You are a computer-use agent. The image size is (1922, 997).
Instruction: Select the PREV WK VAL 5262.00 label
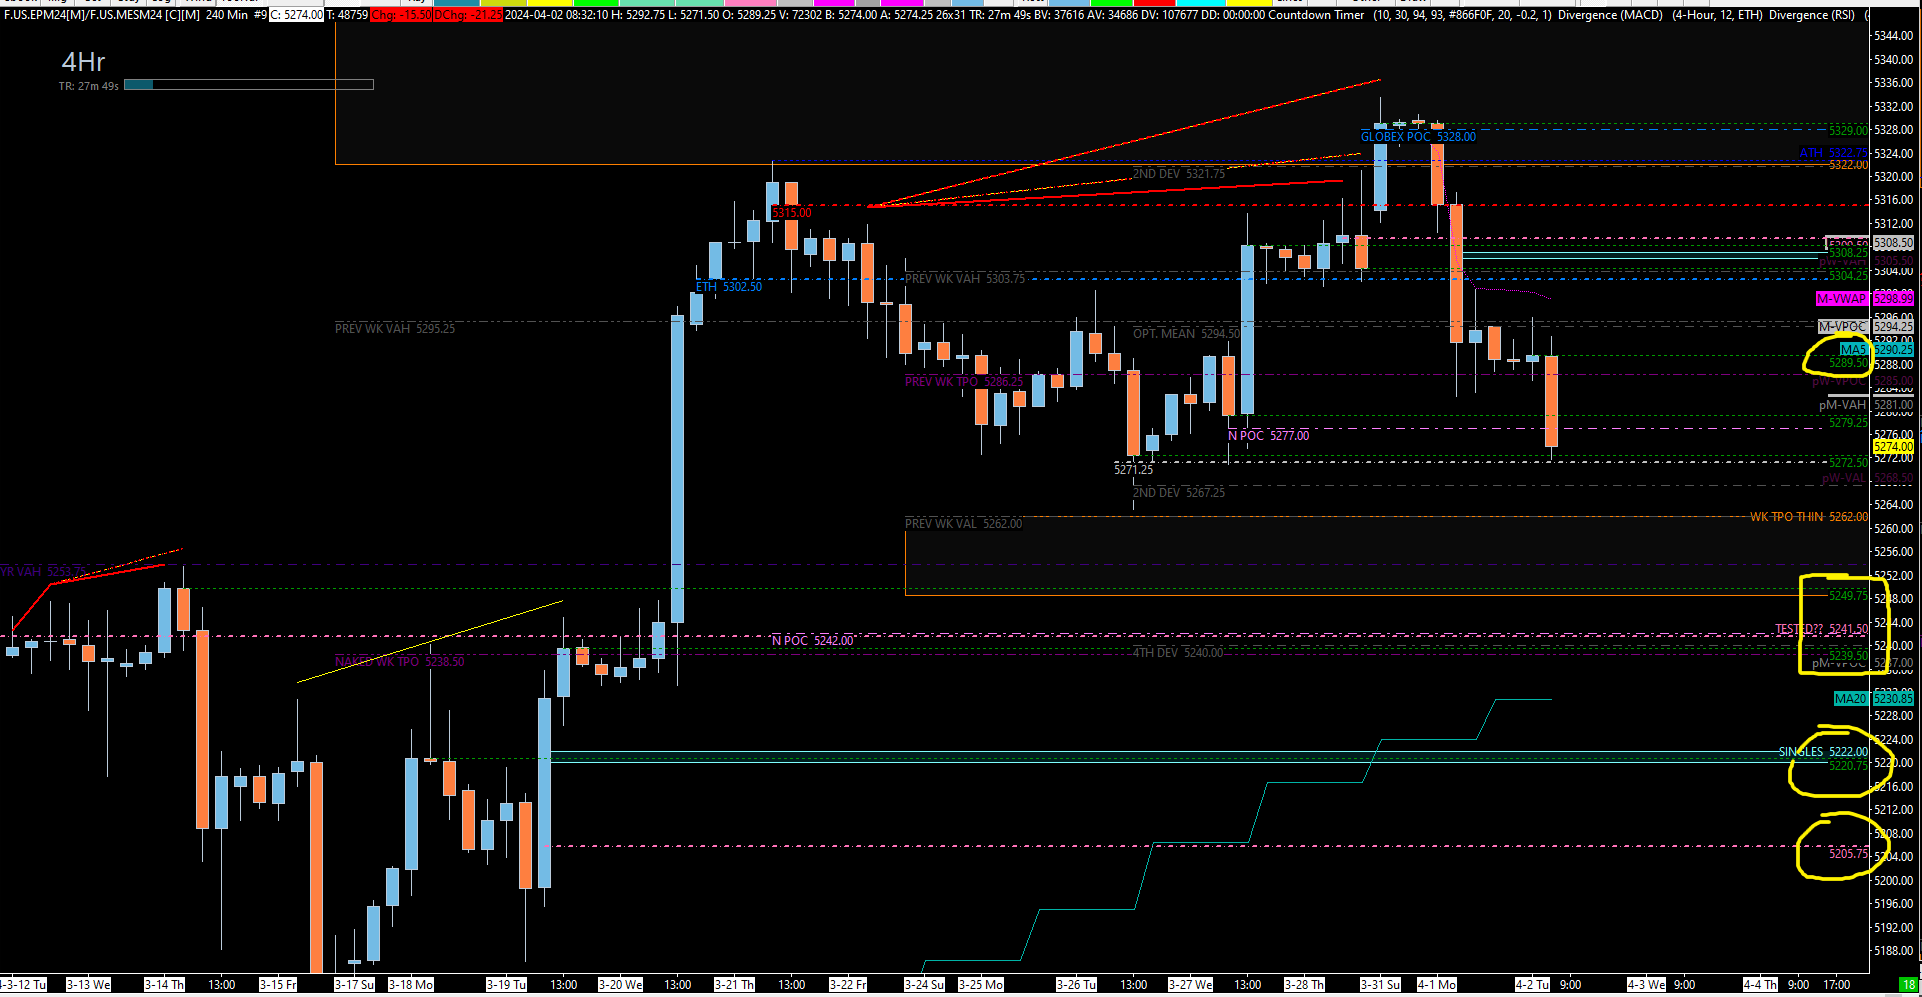pos(963,524)
